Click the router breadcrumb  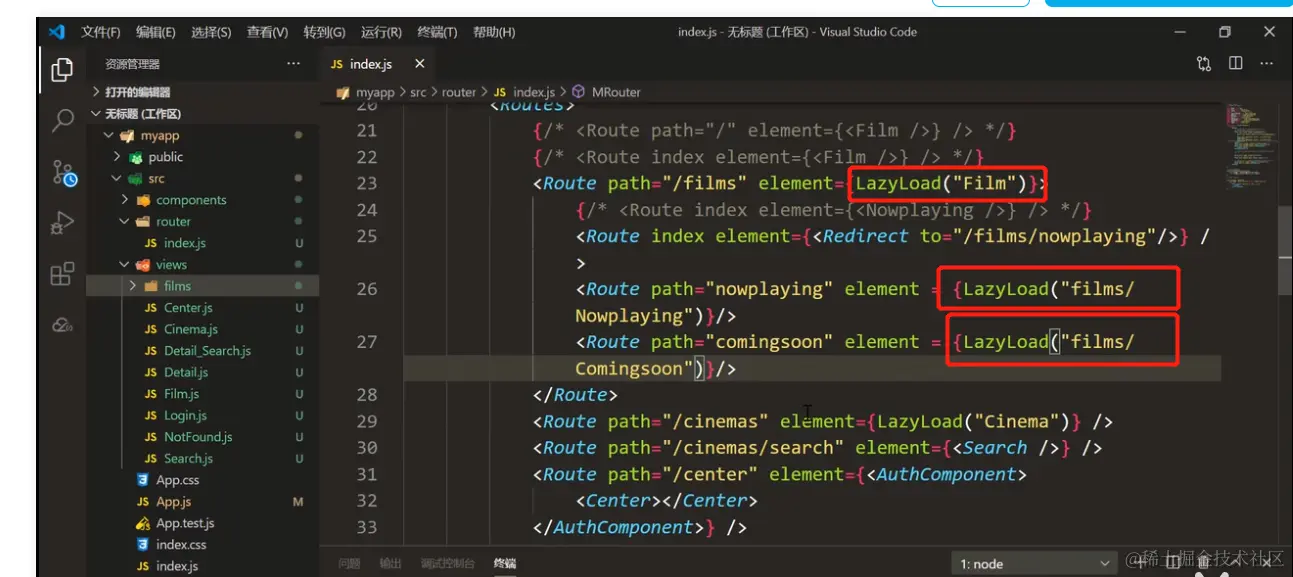tap(459, 92)
